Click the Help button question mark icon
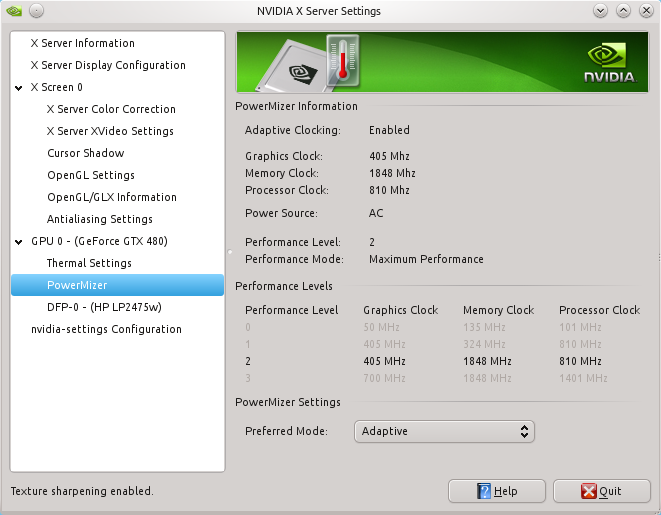Image resolution: width=661 pixels, height=515 pixels. click(484, 491)
